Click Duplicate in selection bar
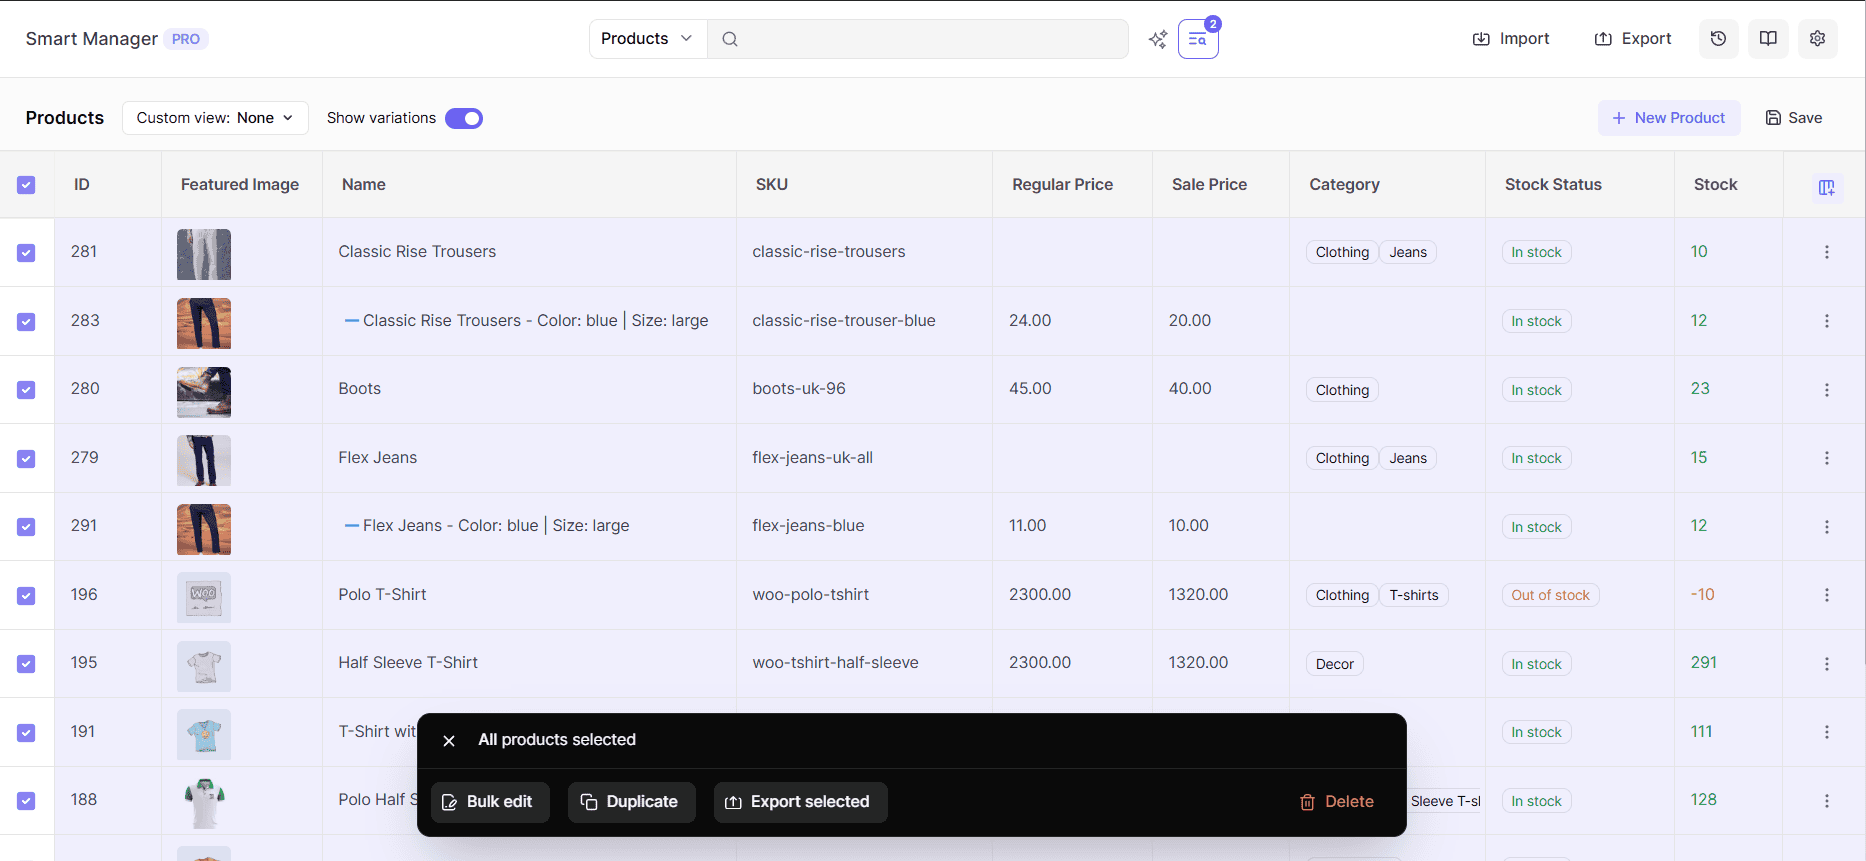 631,802
